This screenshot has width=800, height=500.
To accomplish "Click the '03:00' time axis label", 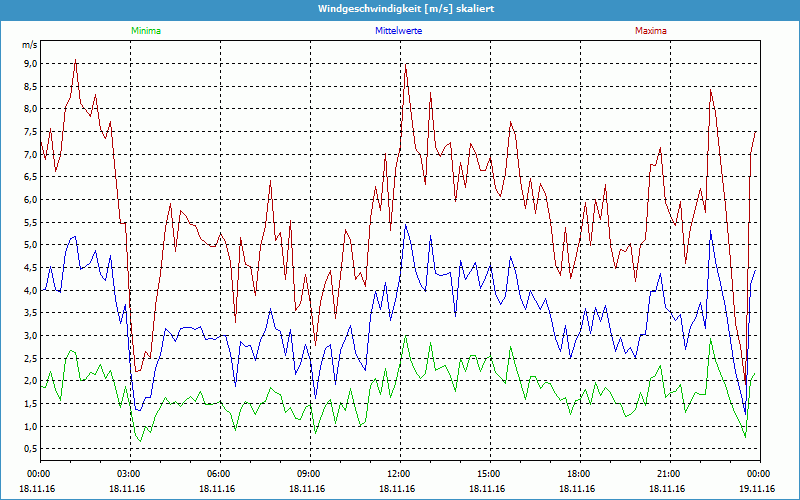I will click(x=130, y=474).
